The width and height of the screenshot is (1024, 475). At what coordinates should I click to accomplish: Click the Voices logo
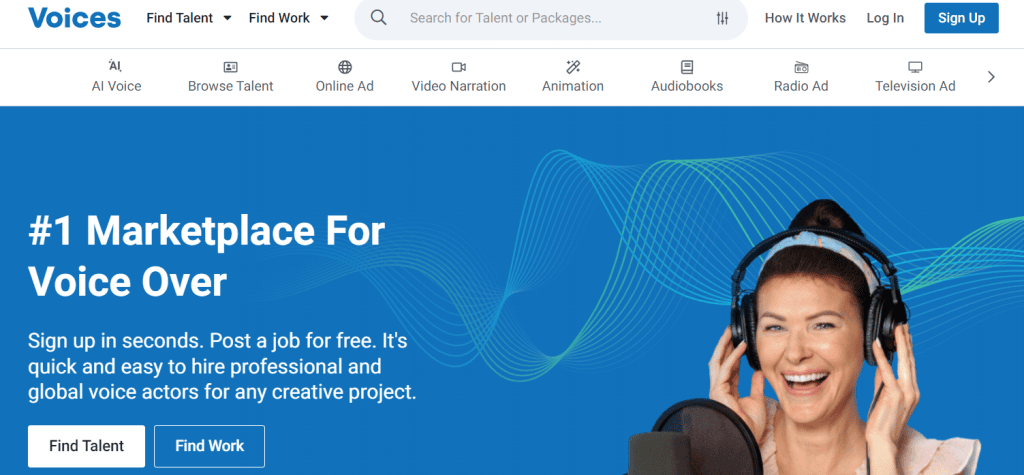(74, 18)
